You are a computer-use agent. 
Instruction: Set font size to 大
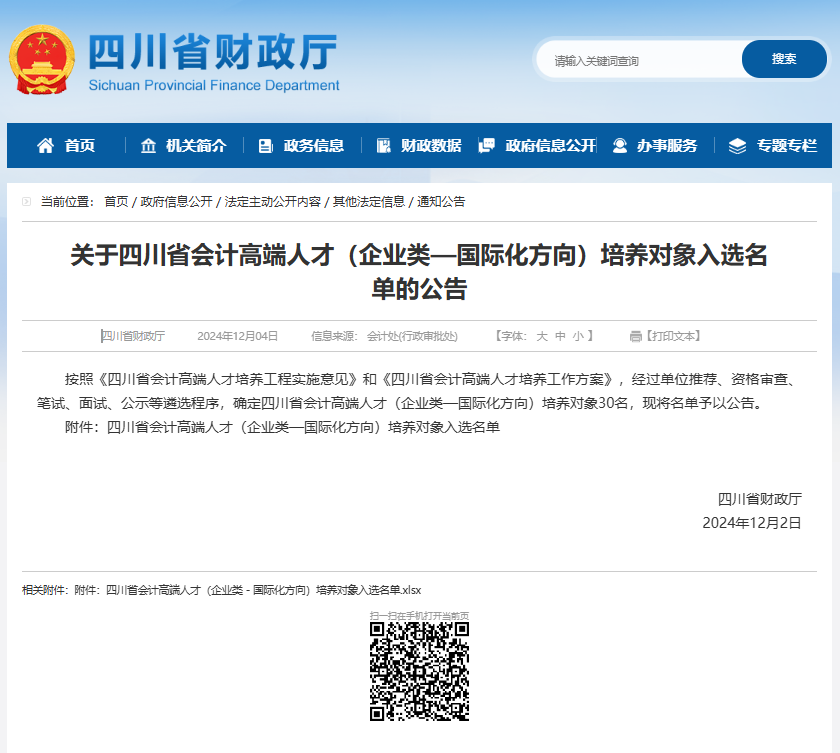click(542, 336)
